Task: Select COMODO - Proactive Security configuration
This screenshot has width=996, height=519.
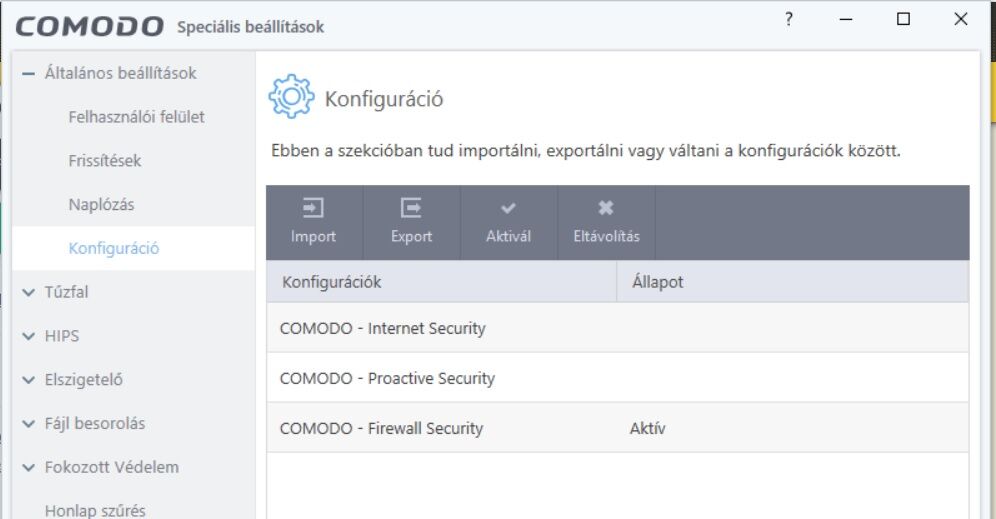Action: (x=617, y=378)
